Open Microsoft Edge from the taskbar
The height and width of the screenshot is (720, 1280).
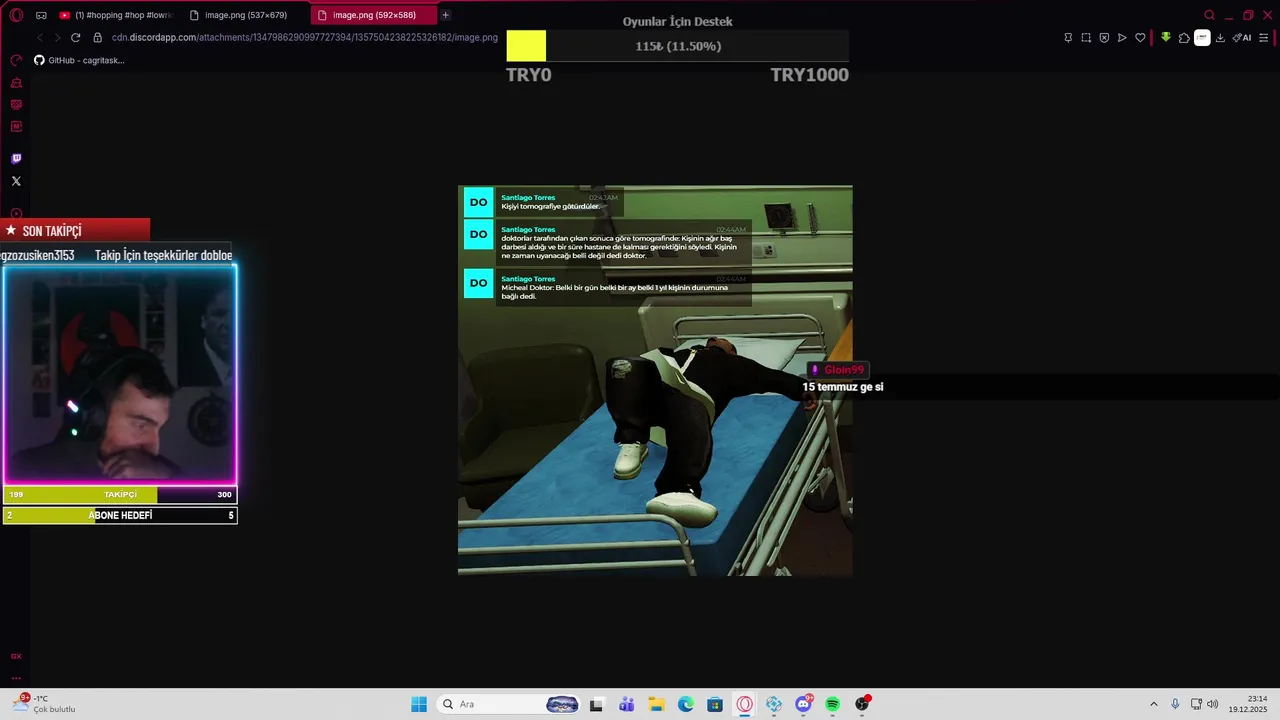pyautogui.click(x=686, y=704)
